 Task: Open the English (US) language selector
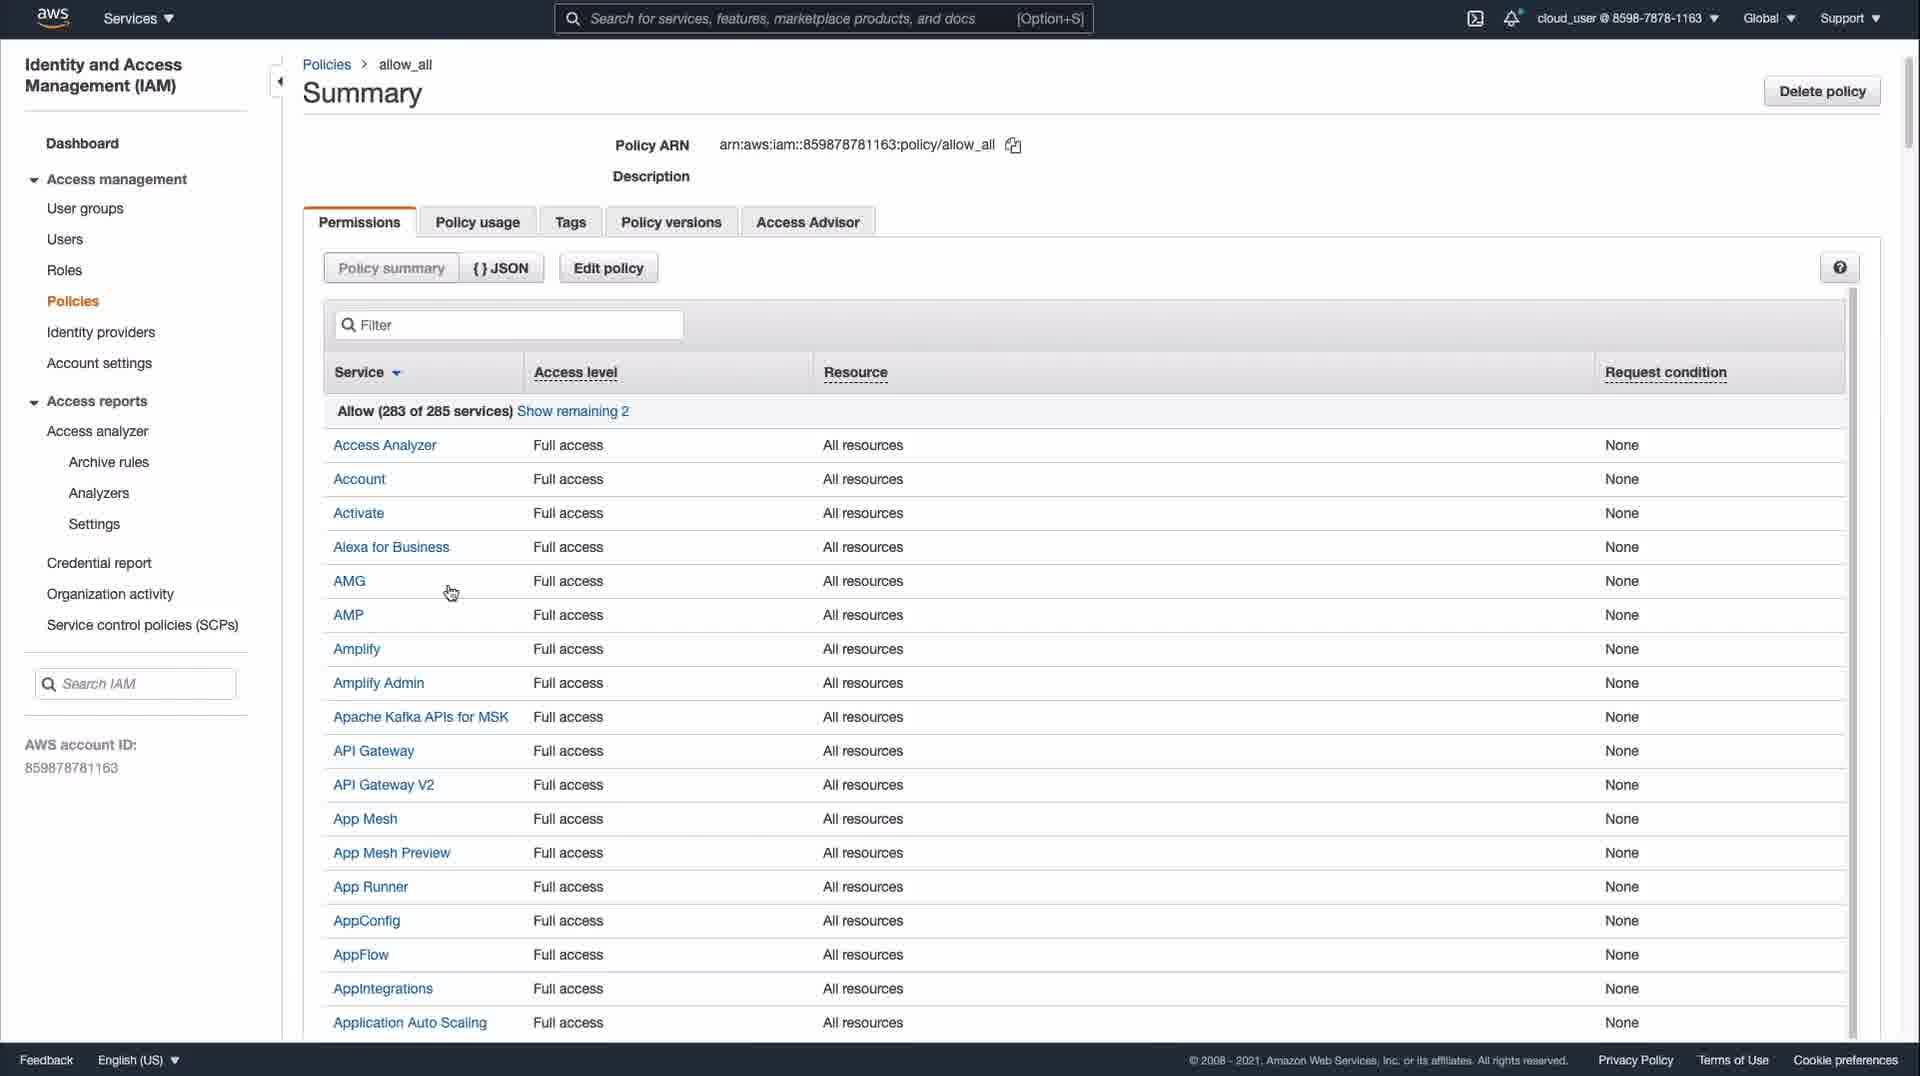coord(138,1060)
